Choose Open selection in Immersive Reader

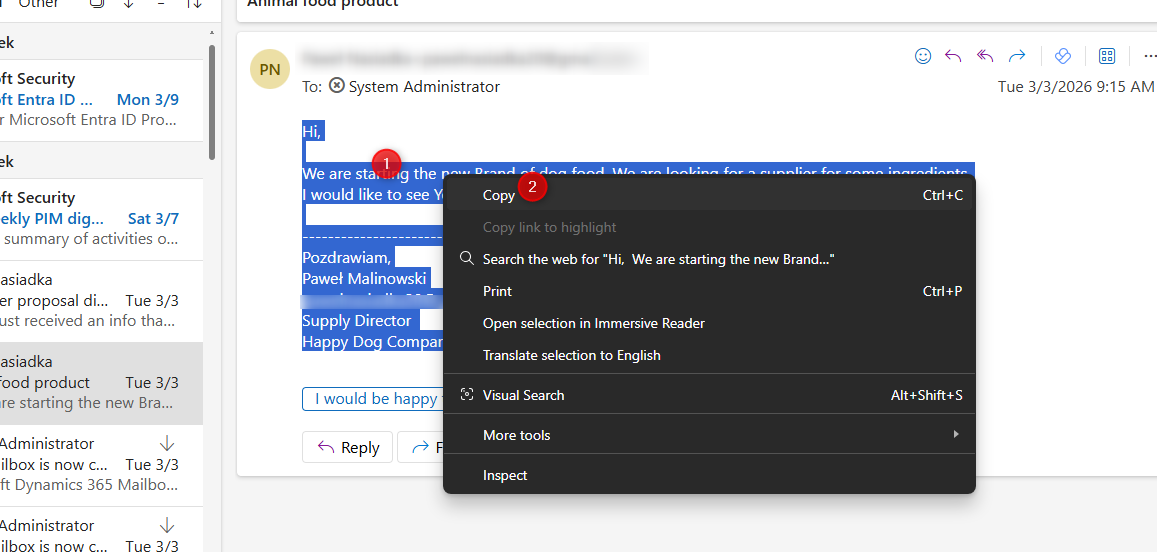click(x=593, y=323)
